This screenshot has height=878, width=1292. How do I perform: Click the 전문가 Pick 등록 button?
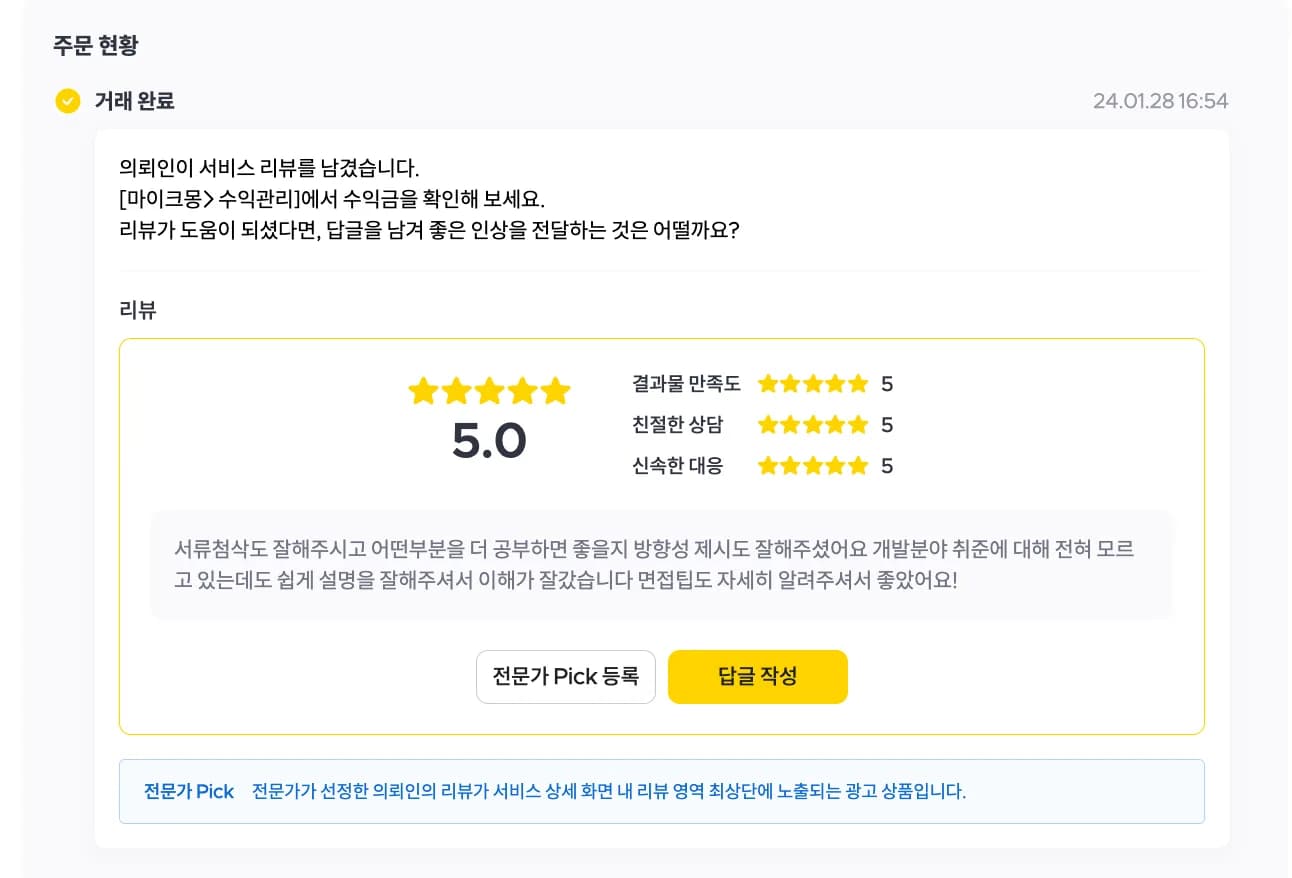(x=566, y=677)
